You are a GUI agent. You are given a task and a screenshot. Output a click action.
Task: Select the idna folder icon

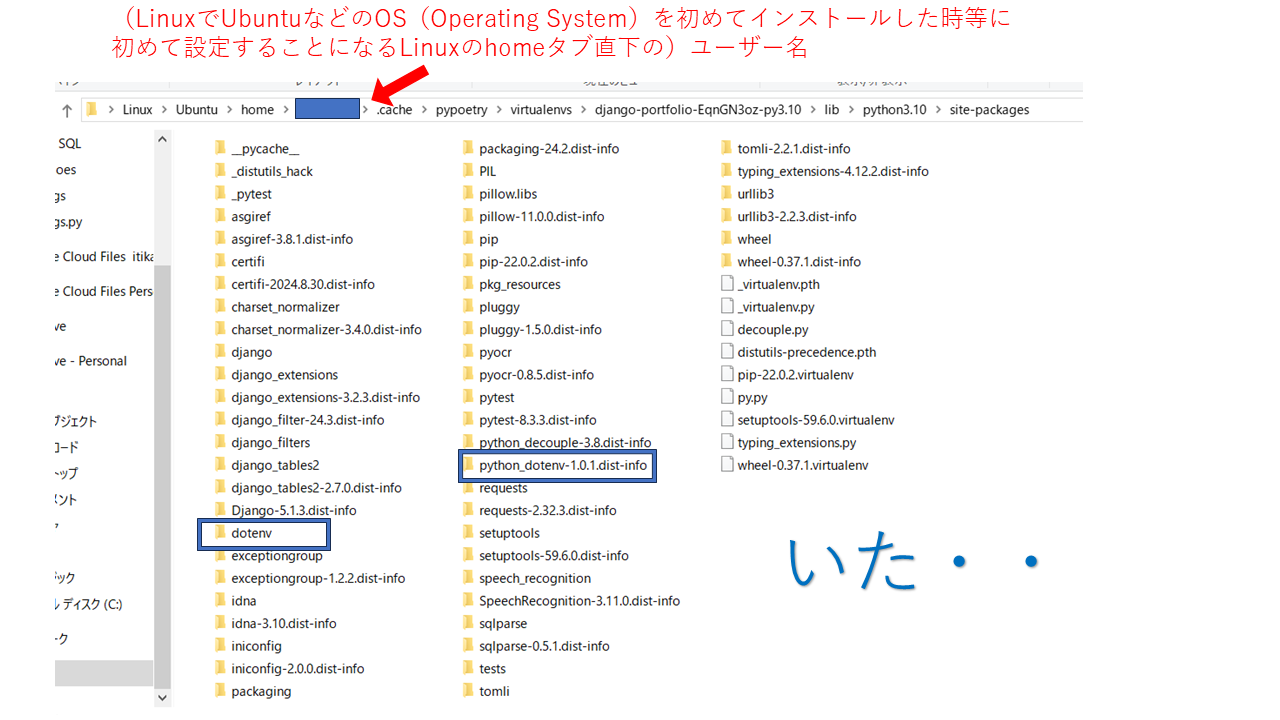click(x=220, y=601)
